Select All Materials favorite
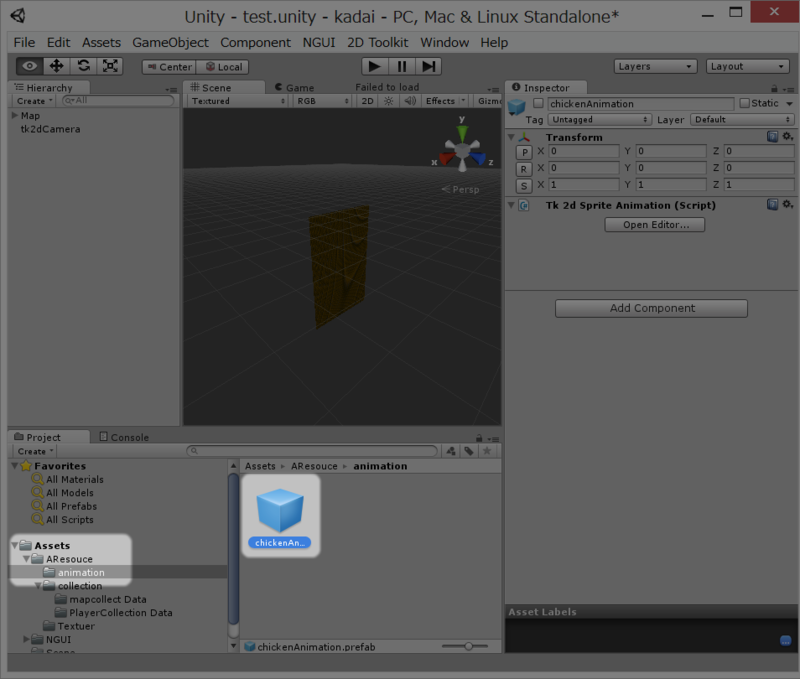The image size is (800, 679). tap(74, 480)
